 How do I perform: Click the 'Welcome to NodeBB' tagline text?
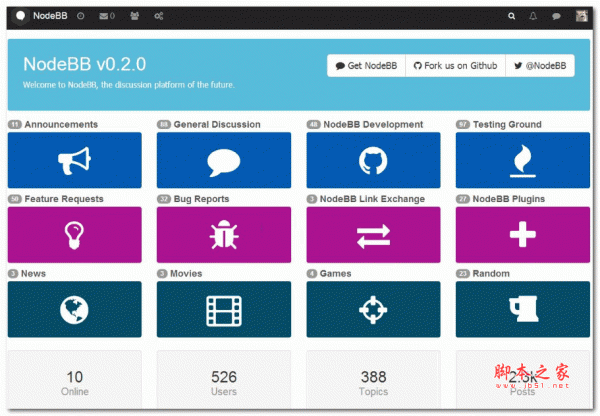(129, 85)
